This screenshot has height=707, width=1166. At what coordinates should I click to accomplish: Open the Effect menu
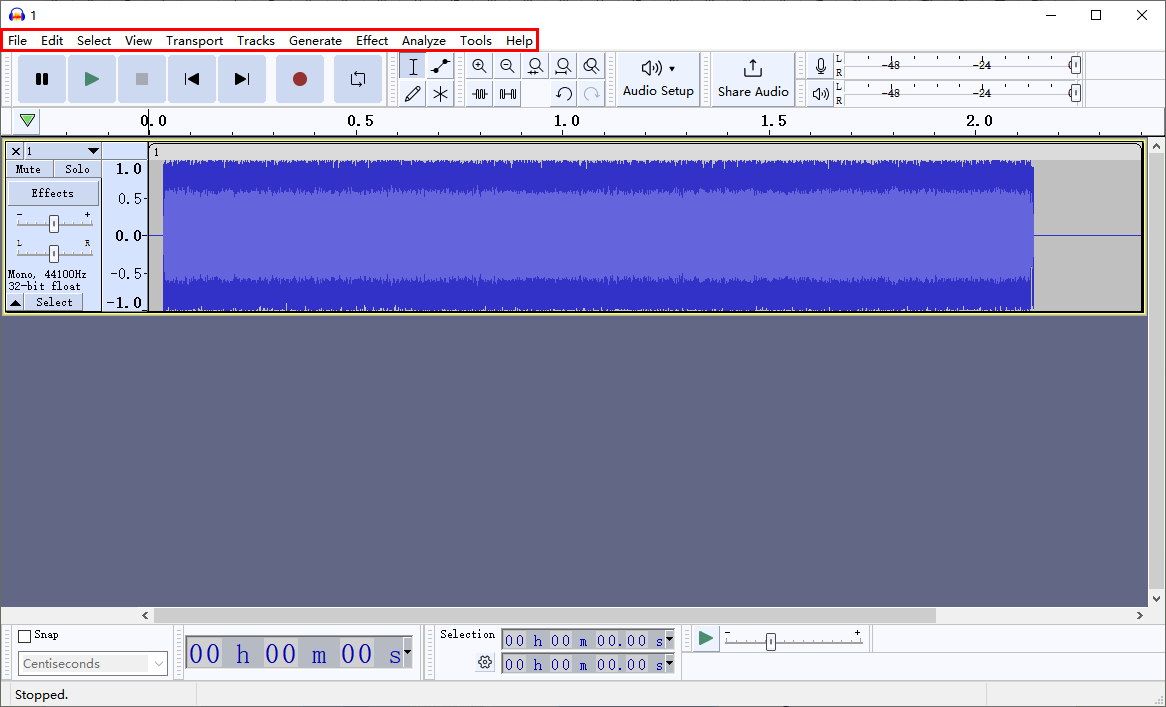[372, 41]
